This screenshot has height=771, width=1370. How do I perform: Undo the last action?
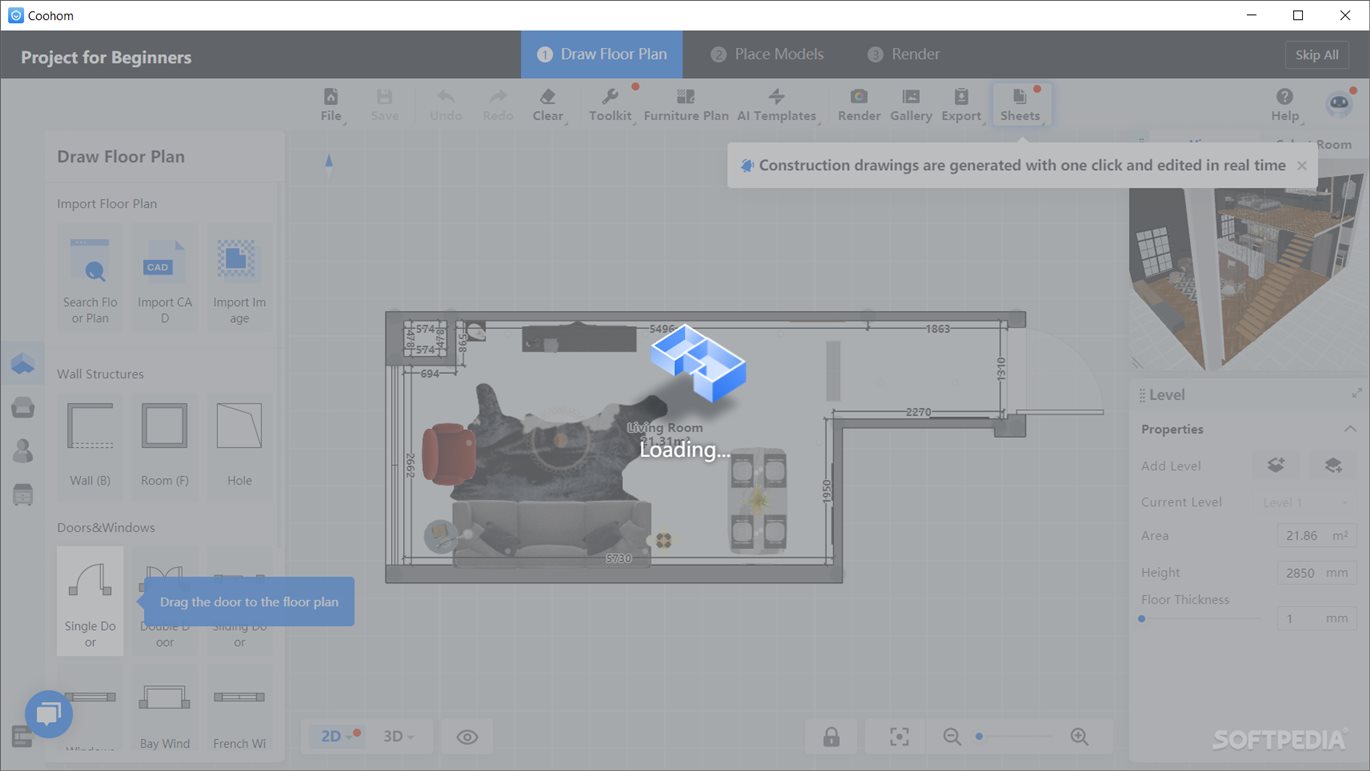coord(445,104)
